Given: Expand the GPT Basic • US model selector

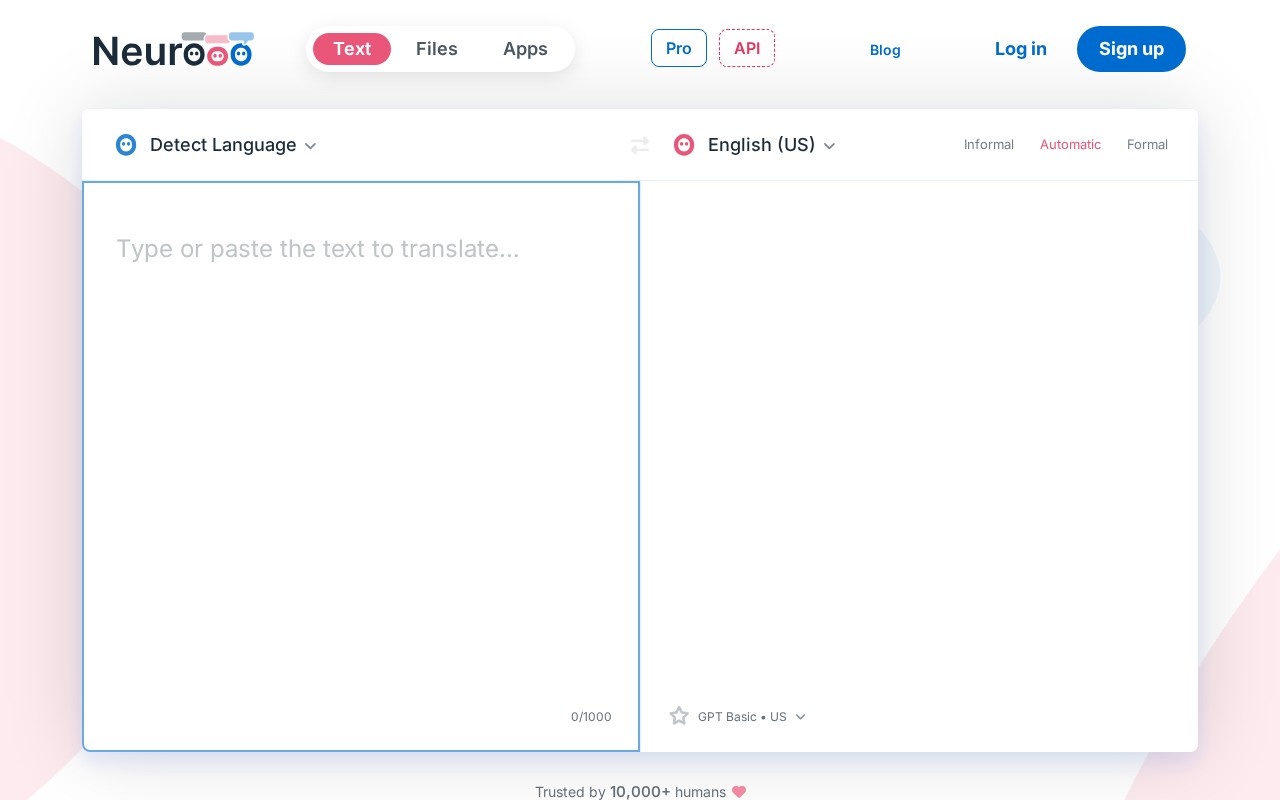Looking at the screenshot, I should 751,717.
